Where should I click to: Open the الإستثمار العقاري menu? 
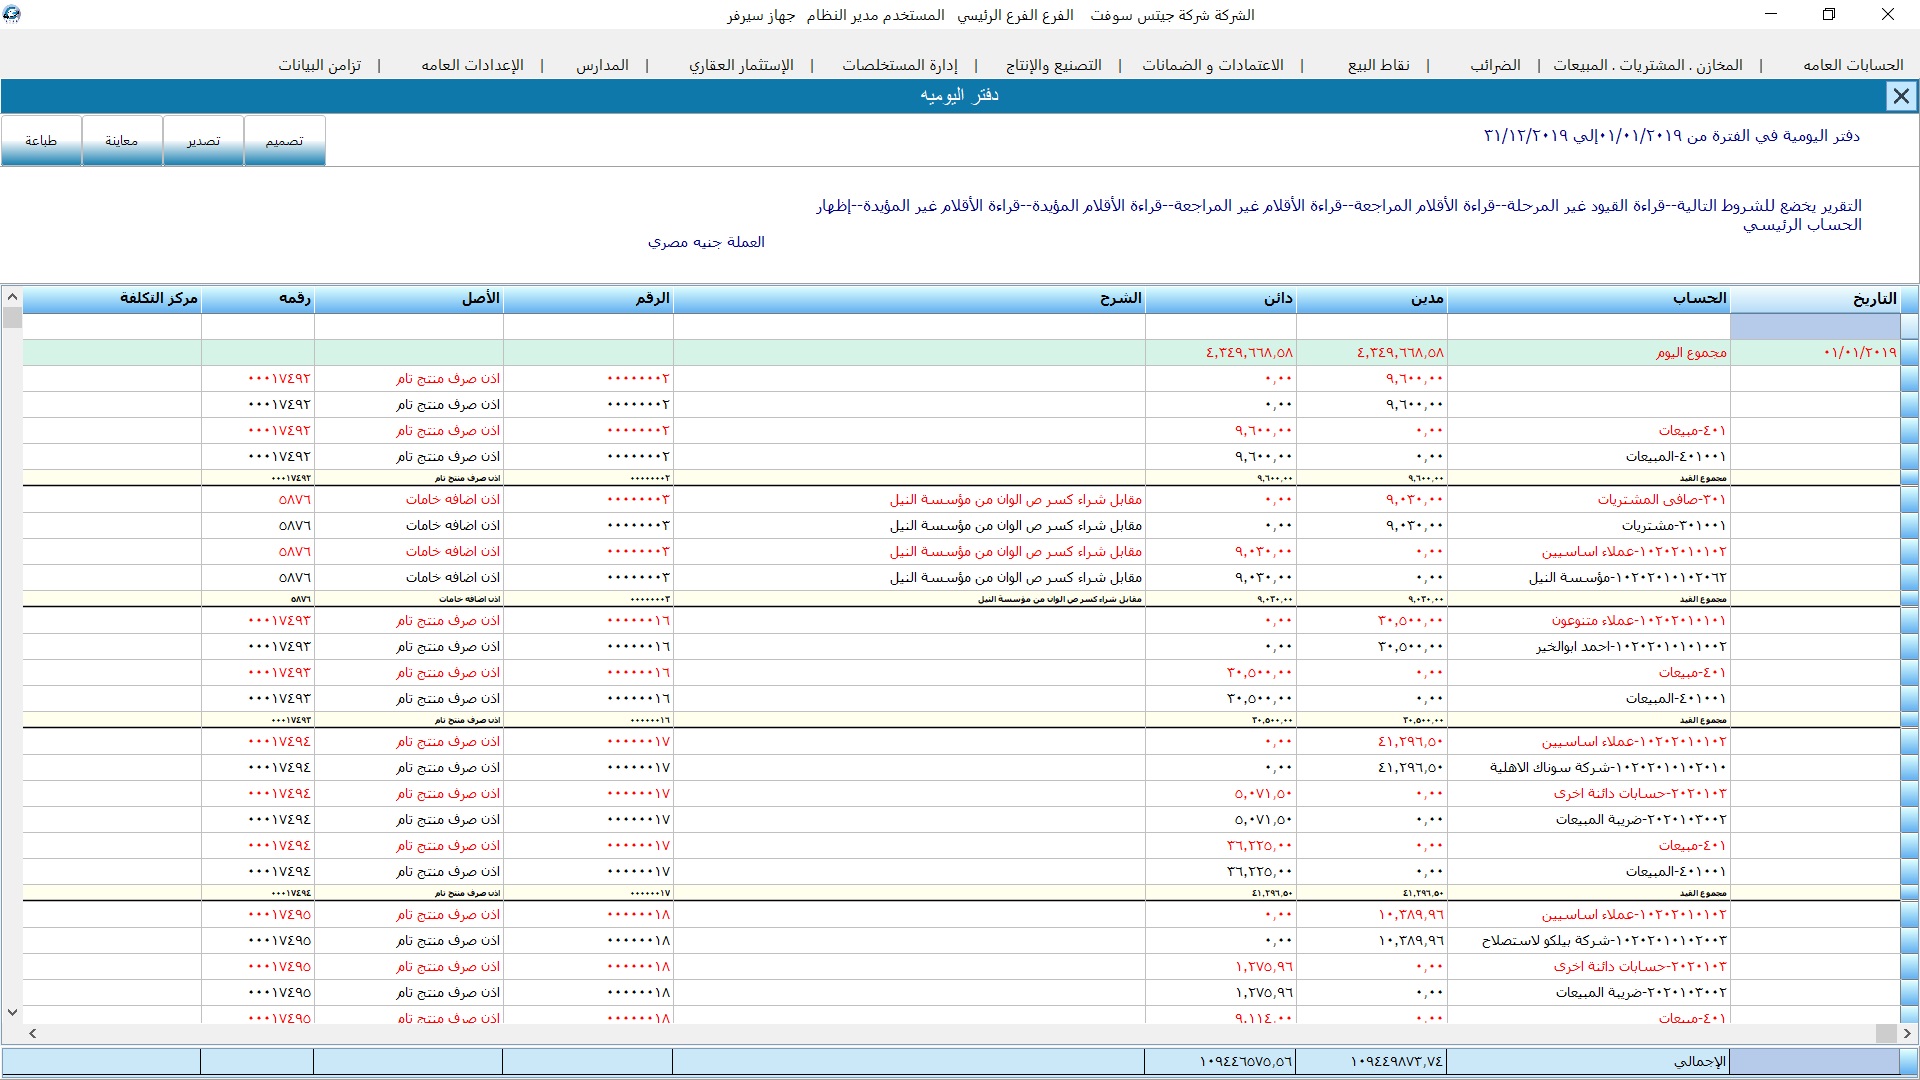[741, 65]
